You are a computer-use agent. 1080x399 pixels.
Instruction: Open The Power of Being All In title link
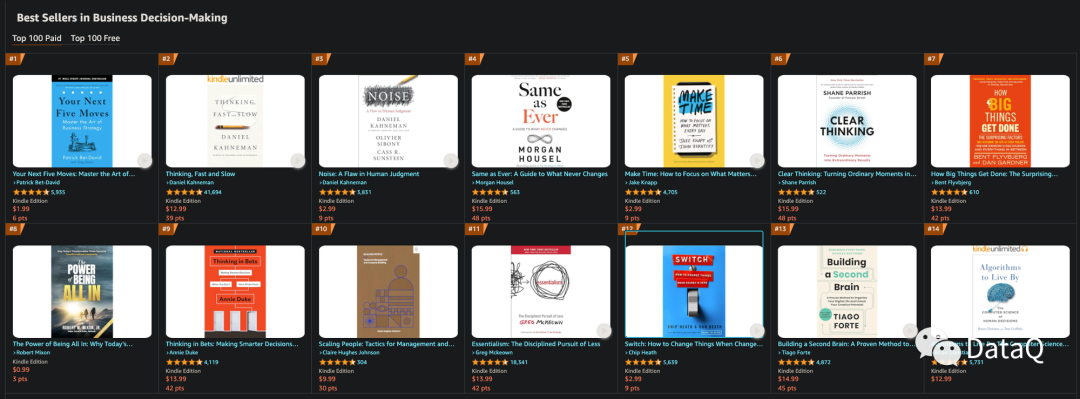pyautogui.click(x=73, y=343)
